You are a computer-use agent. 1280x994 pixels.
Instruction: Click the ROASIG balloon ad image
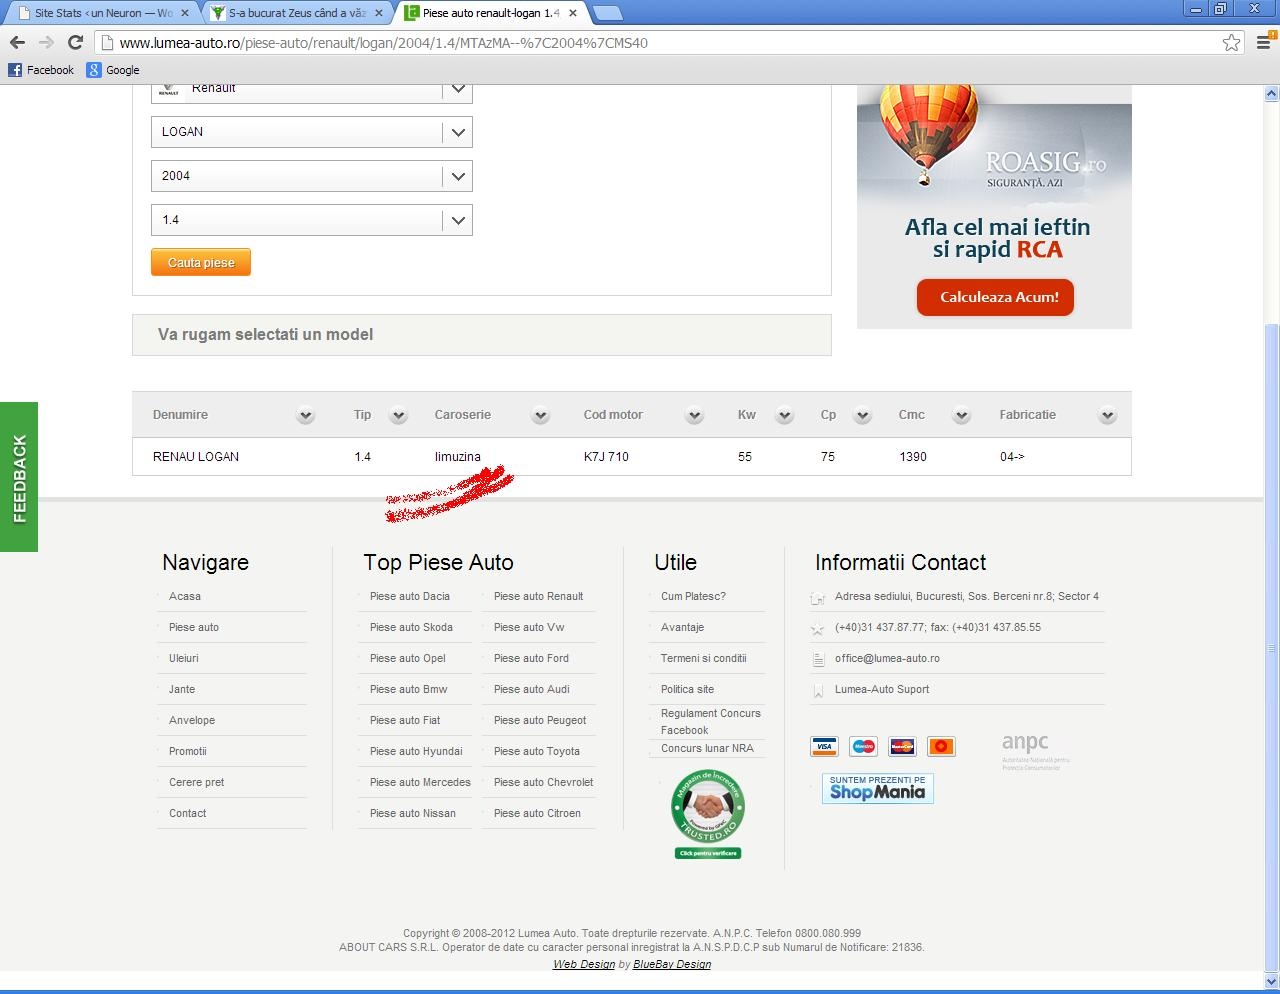[994, 207]
